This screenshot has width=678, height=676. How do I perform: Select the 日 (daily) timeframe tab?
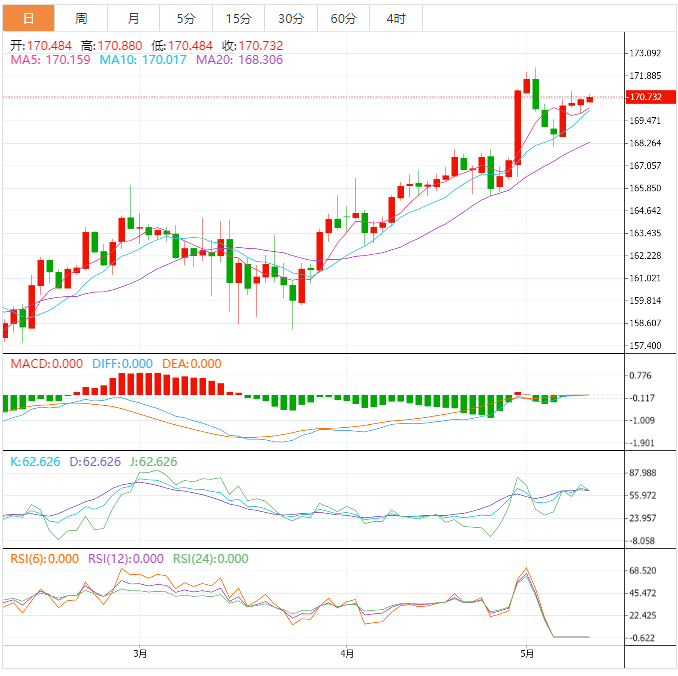pos(27,18)
